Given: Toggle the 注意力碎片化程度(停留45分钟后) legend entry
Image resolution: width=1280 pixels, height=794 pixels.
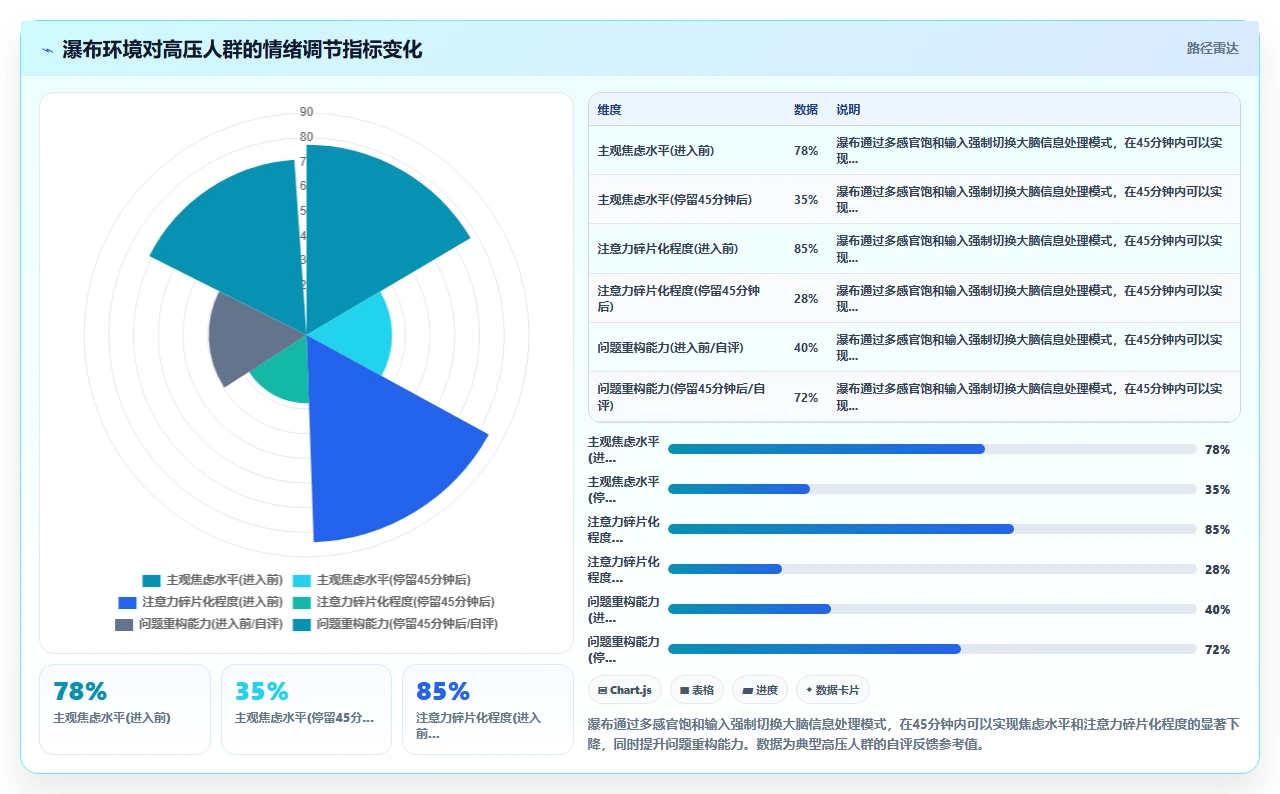Looking at the screenshot, I should click(393, 602).
